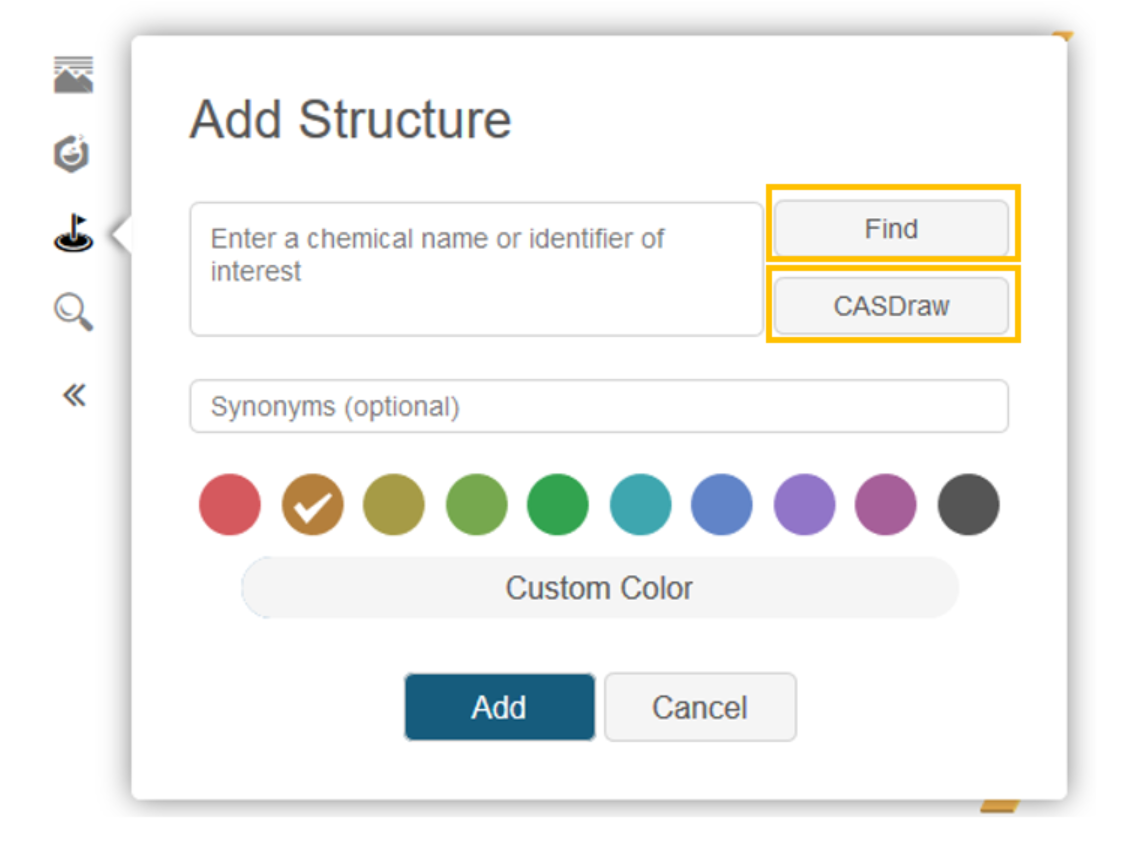
Task: Click the Find button
Action: point(891,229)
